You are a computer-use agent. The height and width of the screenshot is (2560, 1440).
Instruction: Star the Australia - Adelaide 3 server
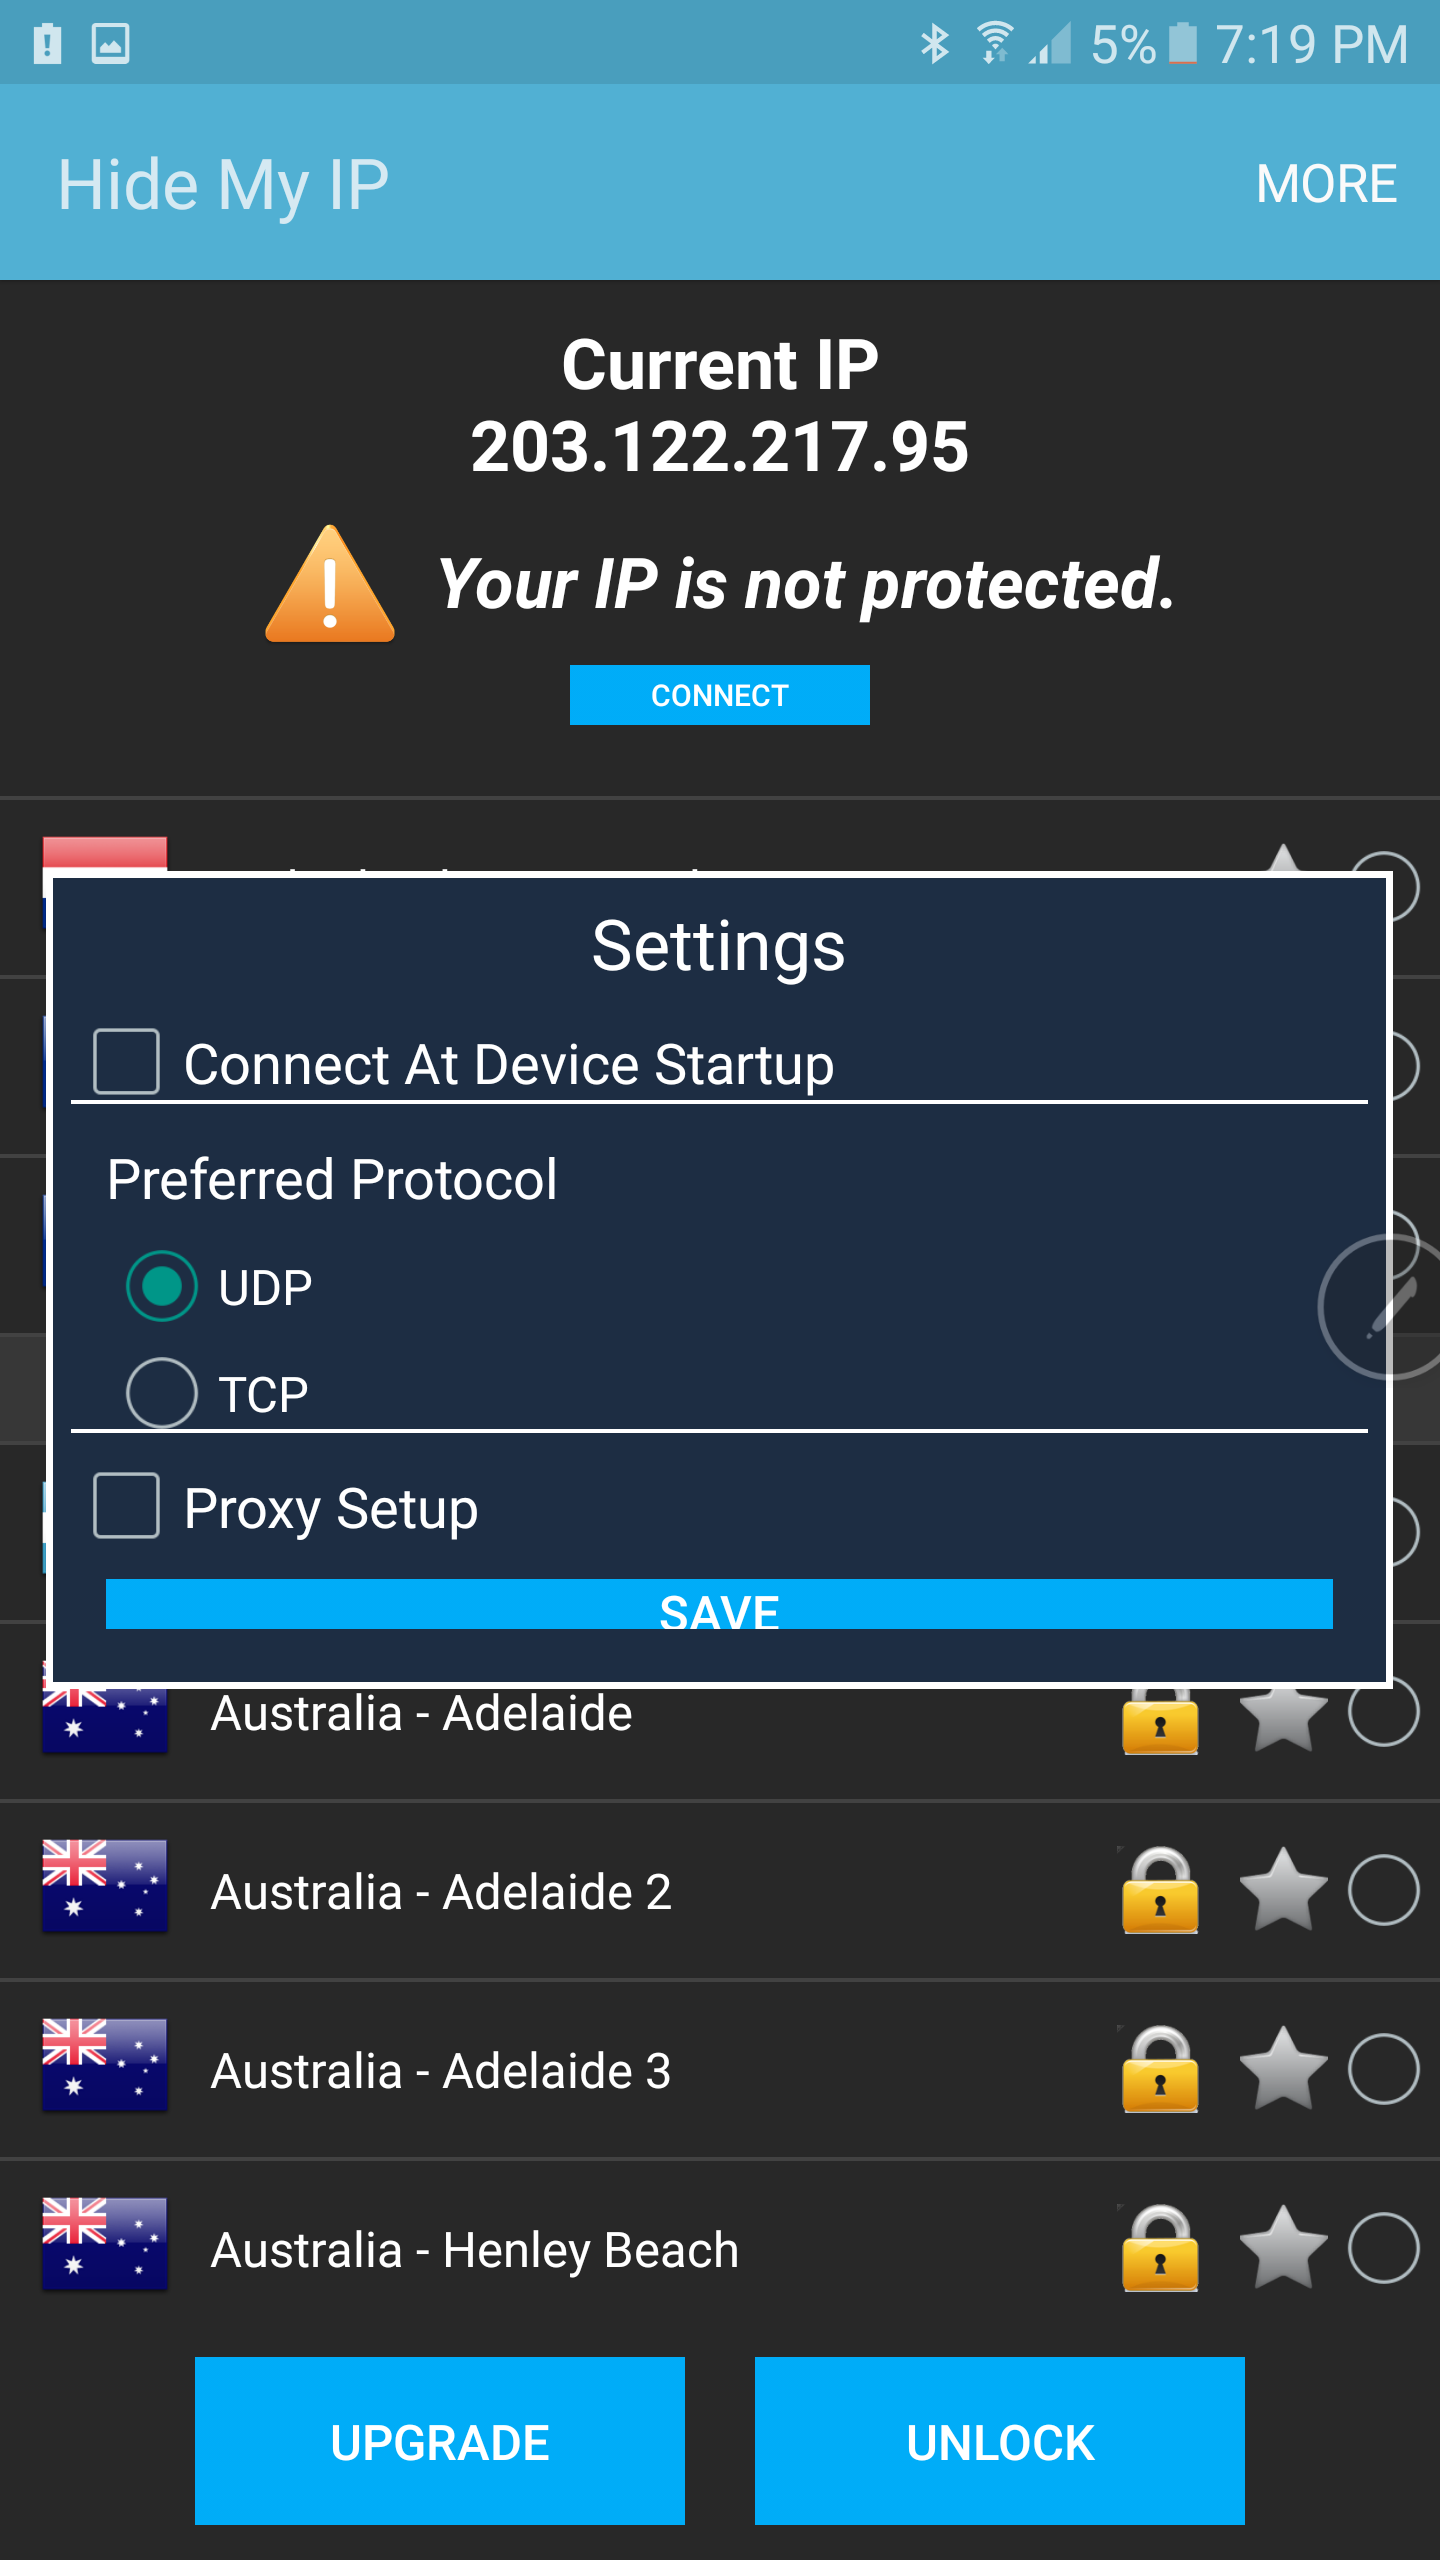tap(1283, 2067)
